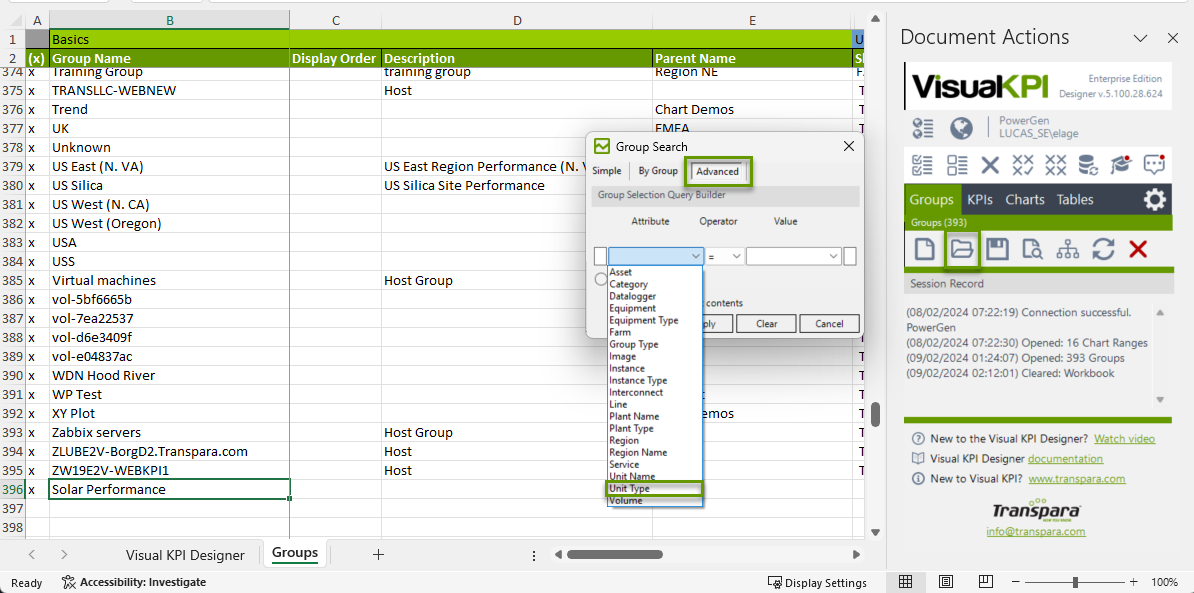
Task: Click the zoom slider in the status bar
Action: point(1075,582)
